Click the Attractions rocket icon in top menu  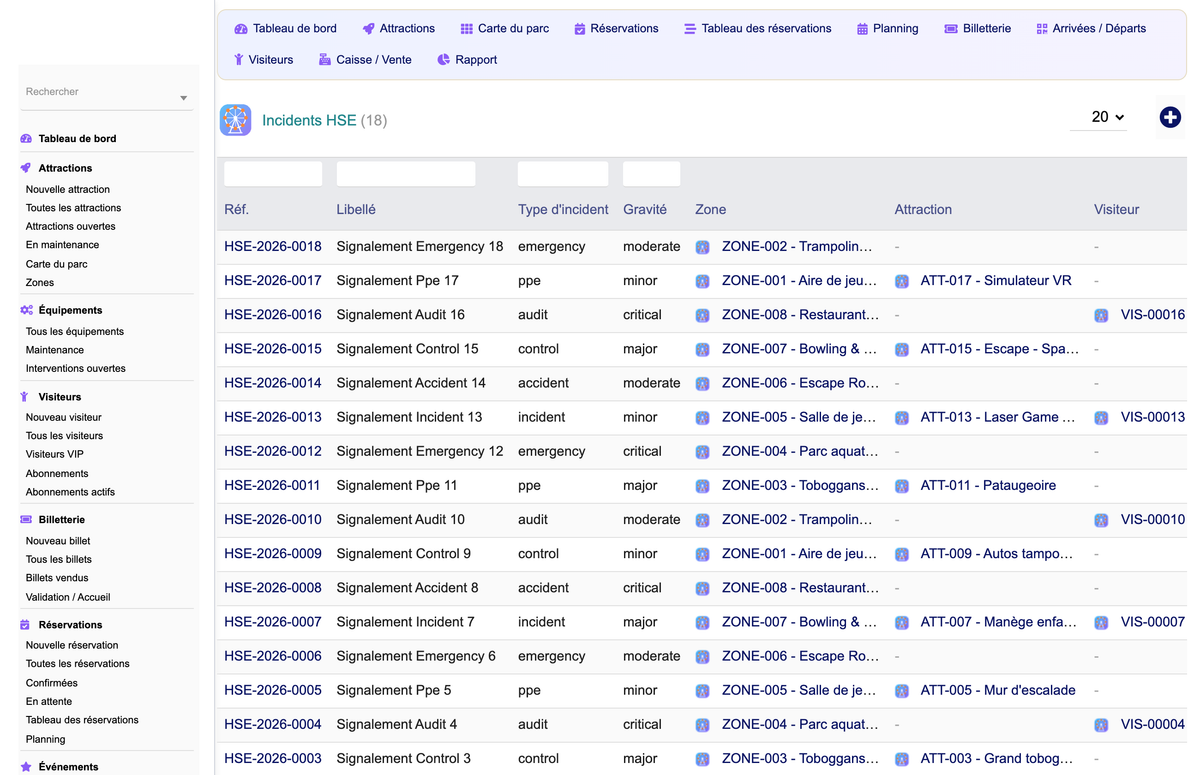coord(368,29)
